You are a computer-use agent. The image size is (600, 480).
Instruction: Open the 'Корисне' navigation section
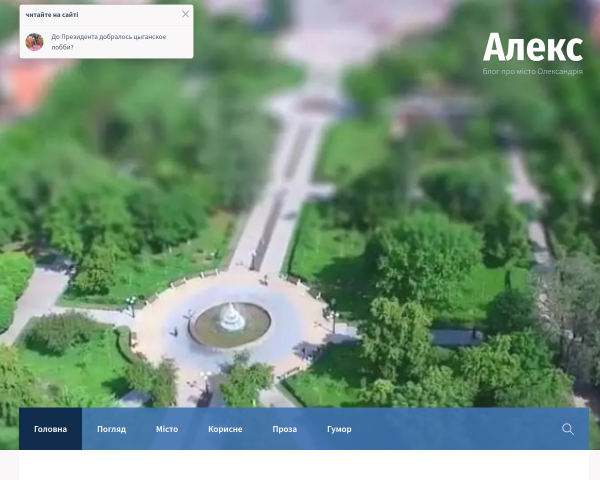click(x=225, y=429)
